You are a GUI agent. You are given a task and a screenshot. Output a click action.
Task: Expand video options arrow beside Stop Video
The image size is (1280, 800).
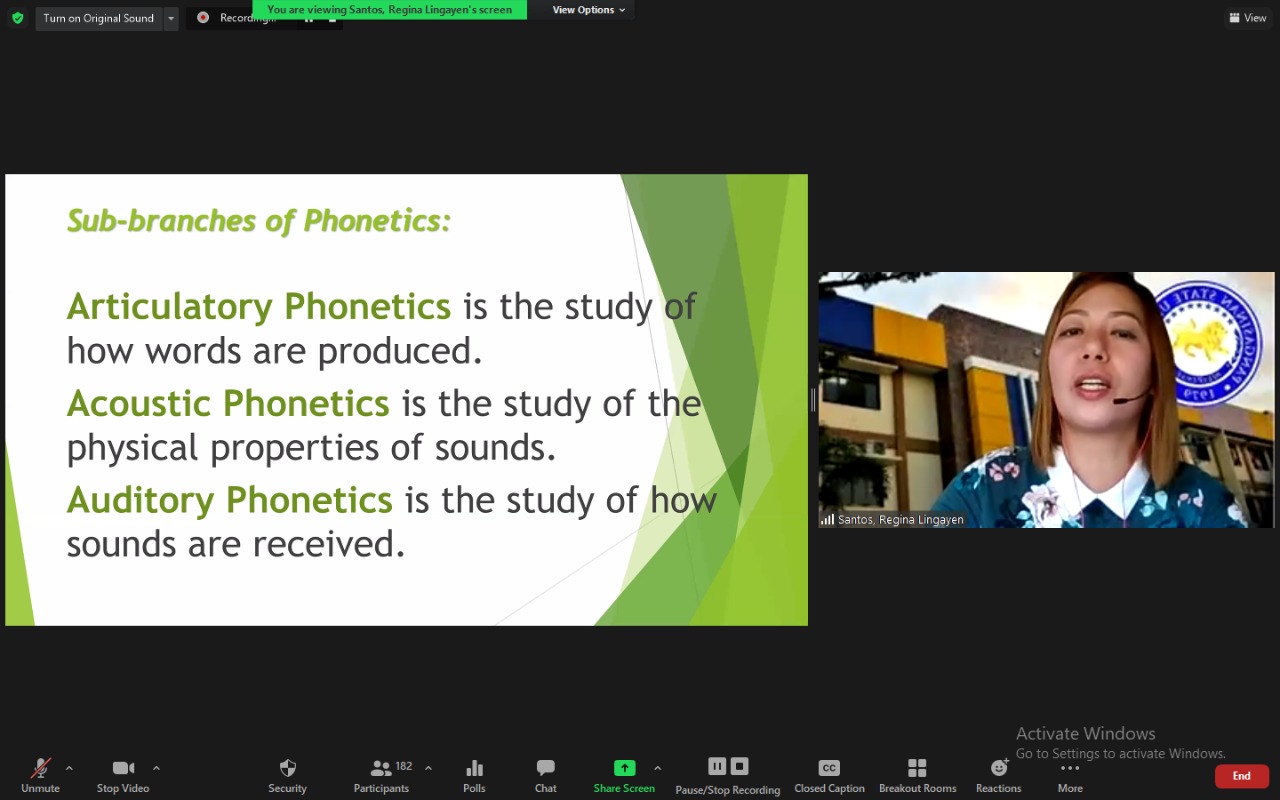pyautogui.click(x=156, y=768)
